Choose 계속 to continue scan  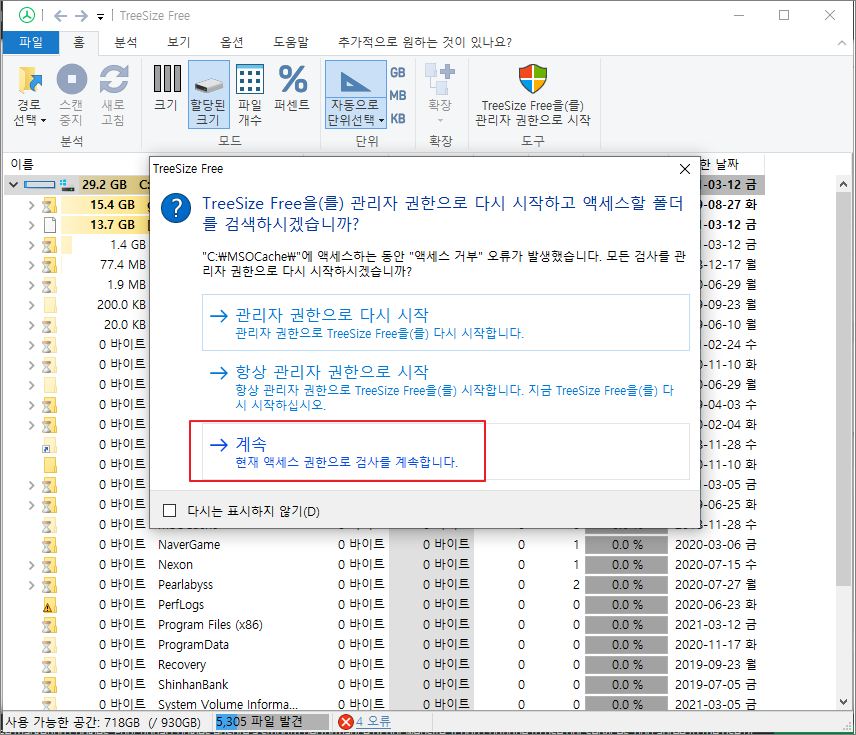(445, 452)
